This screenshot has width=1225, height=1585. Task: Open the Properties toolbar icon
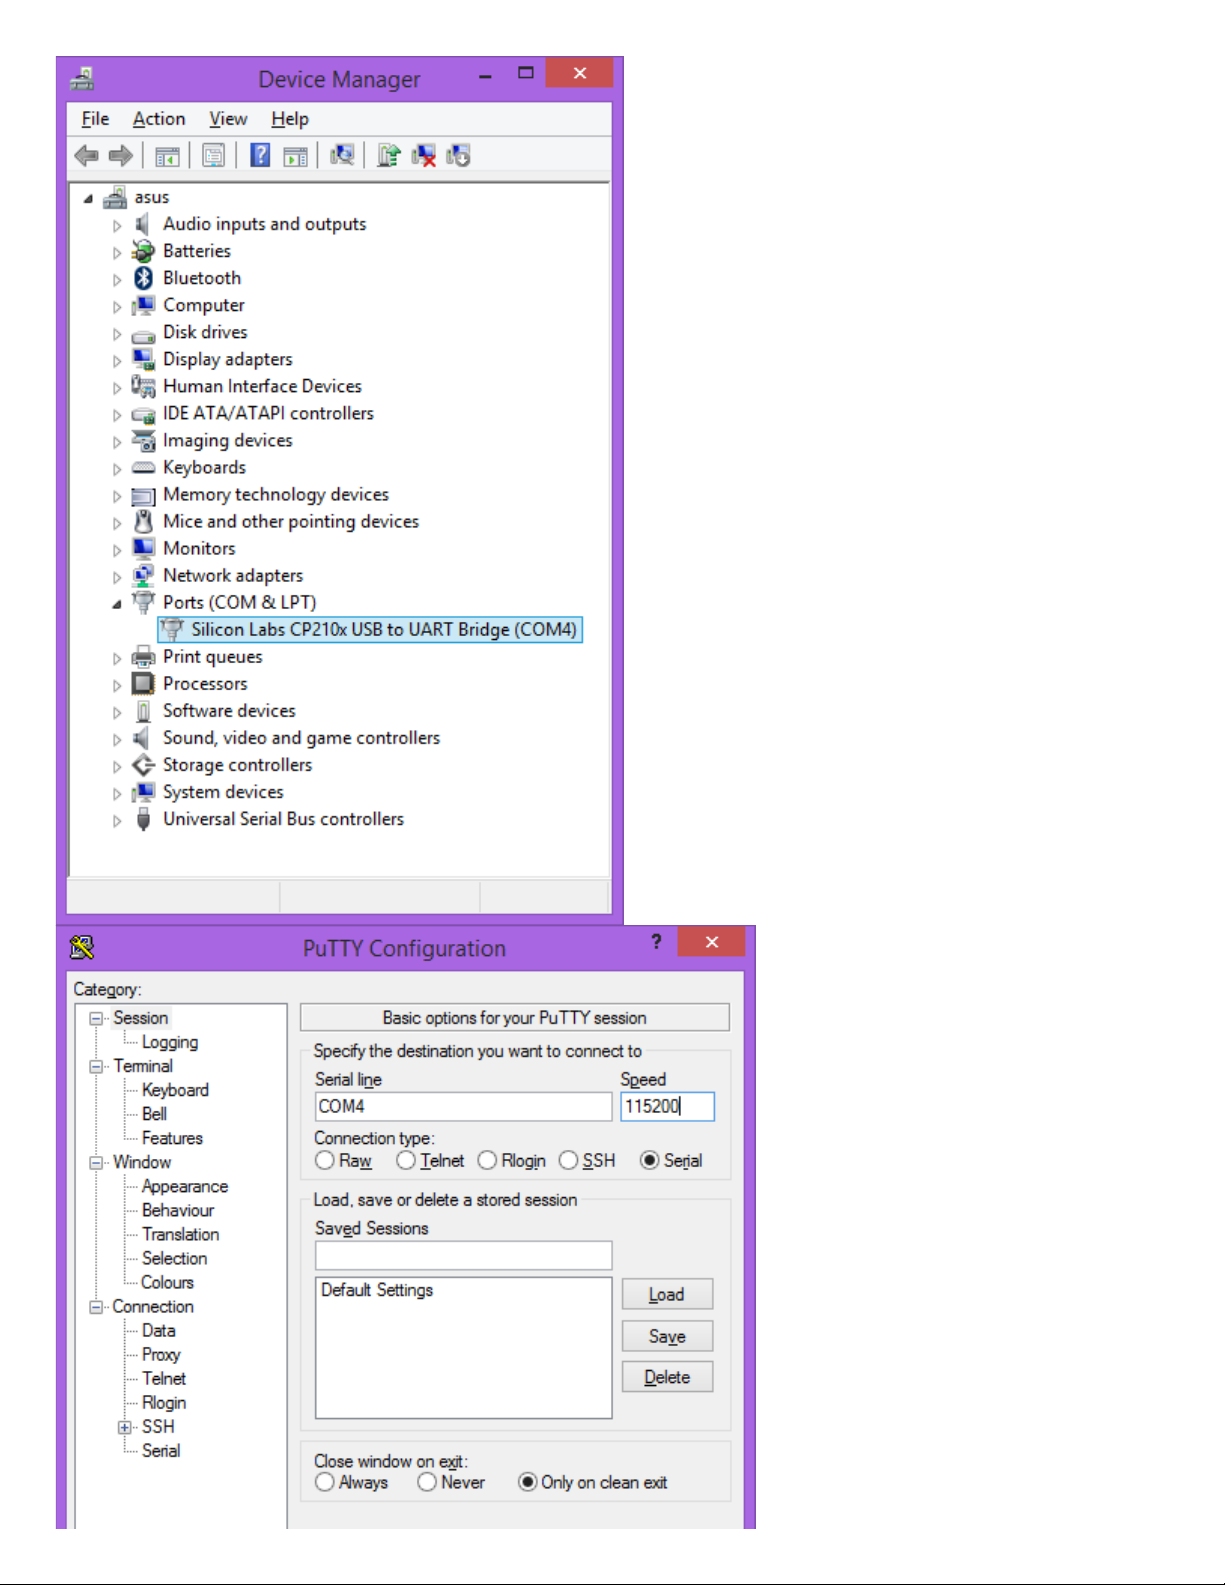(x=213, y=156)
